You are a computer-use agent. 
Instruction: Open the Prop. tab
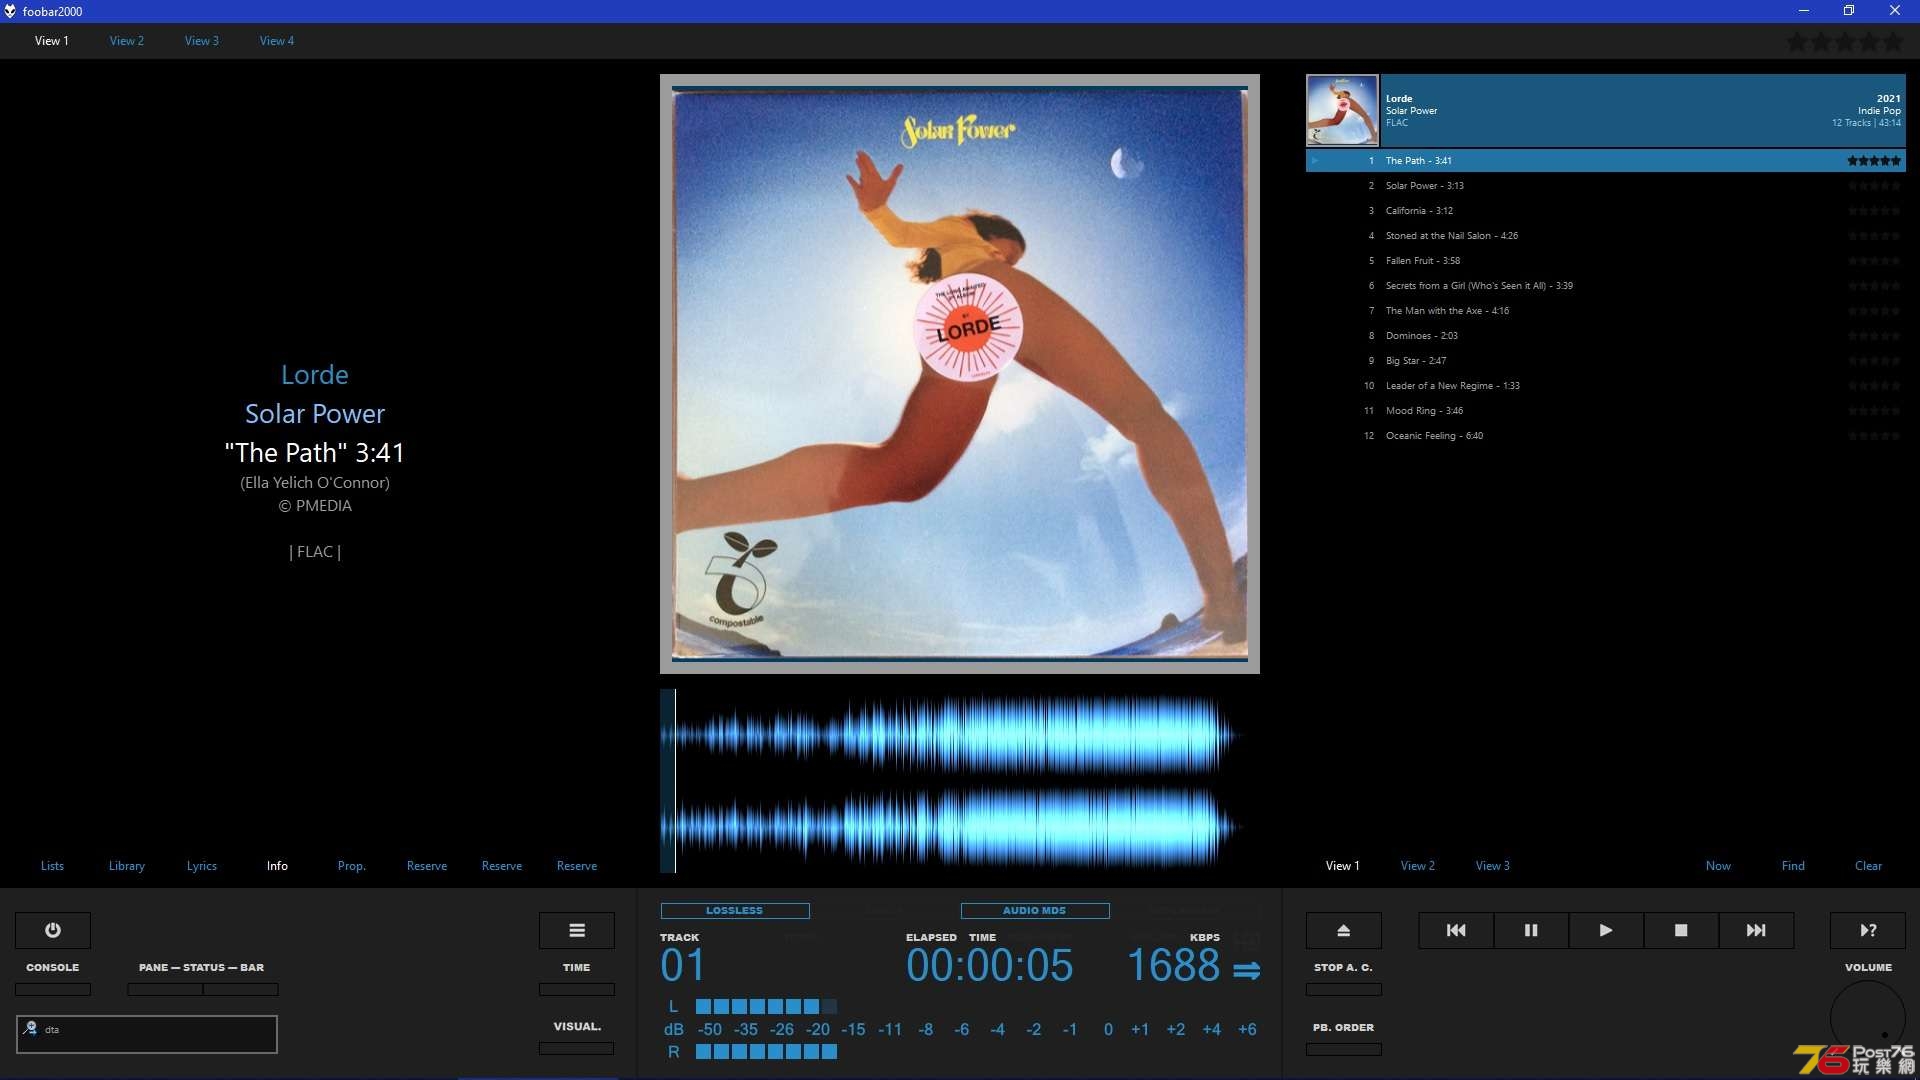352,866
